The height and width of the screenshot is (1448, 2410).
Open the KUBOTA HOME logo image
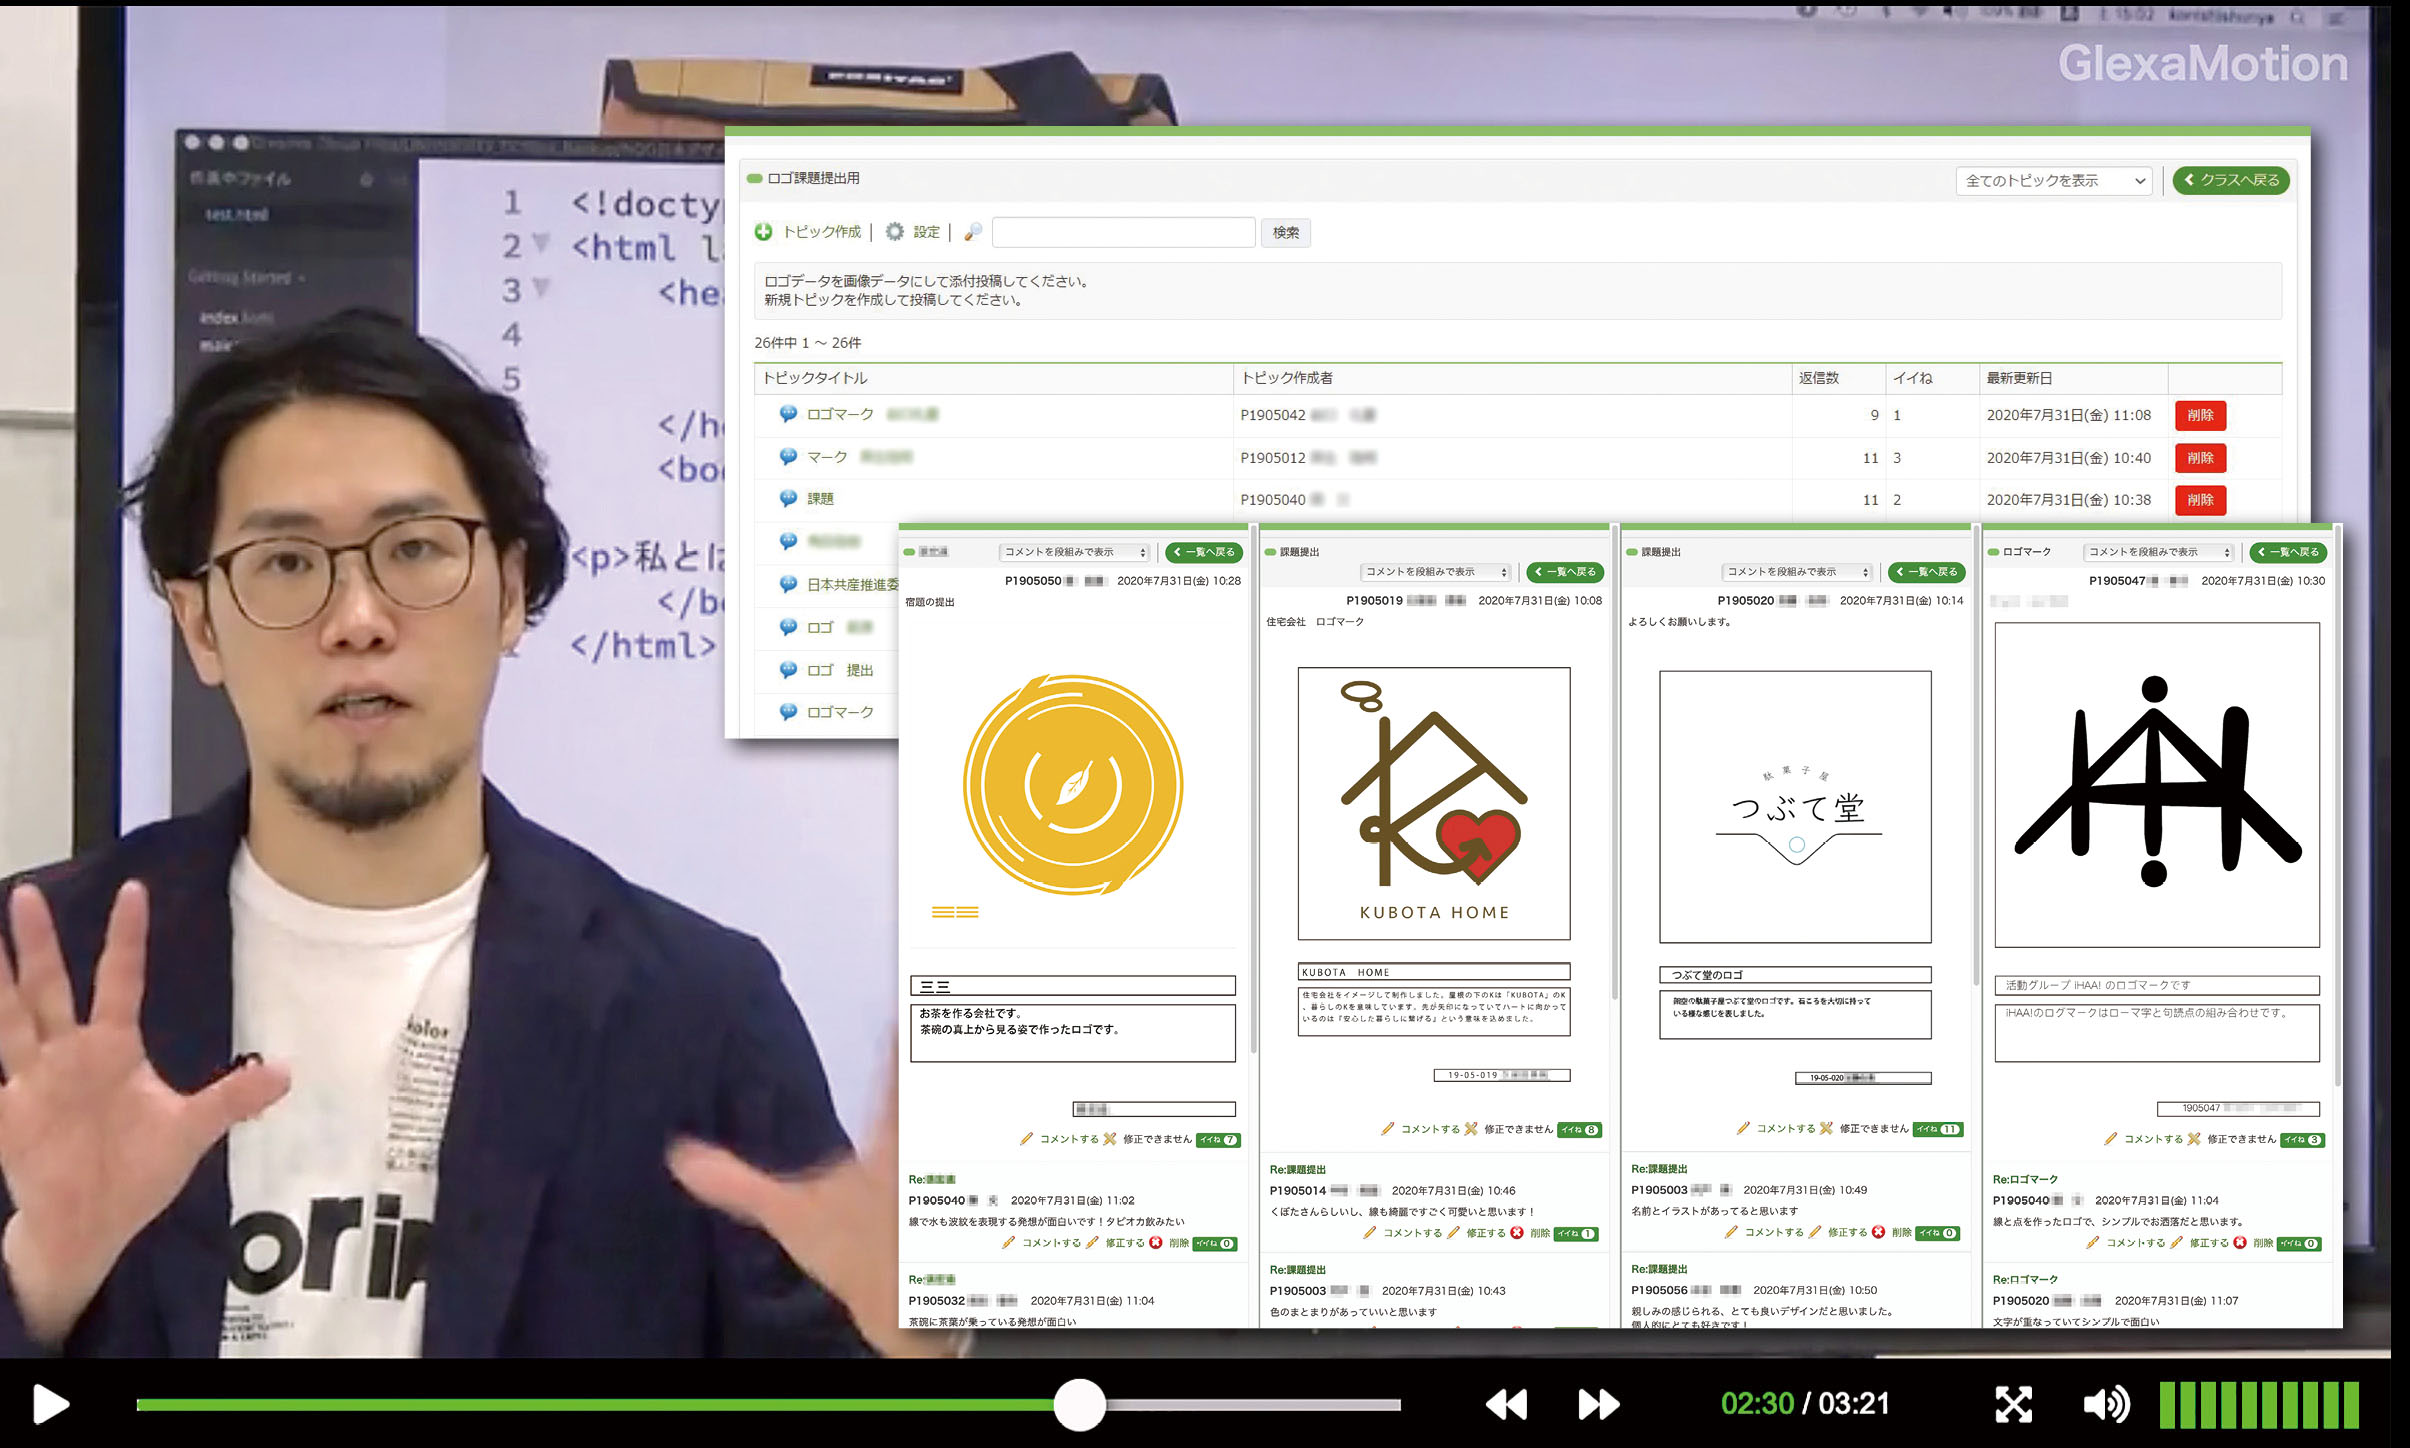pyautogui.click(x=1434, y=803)
